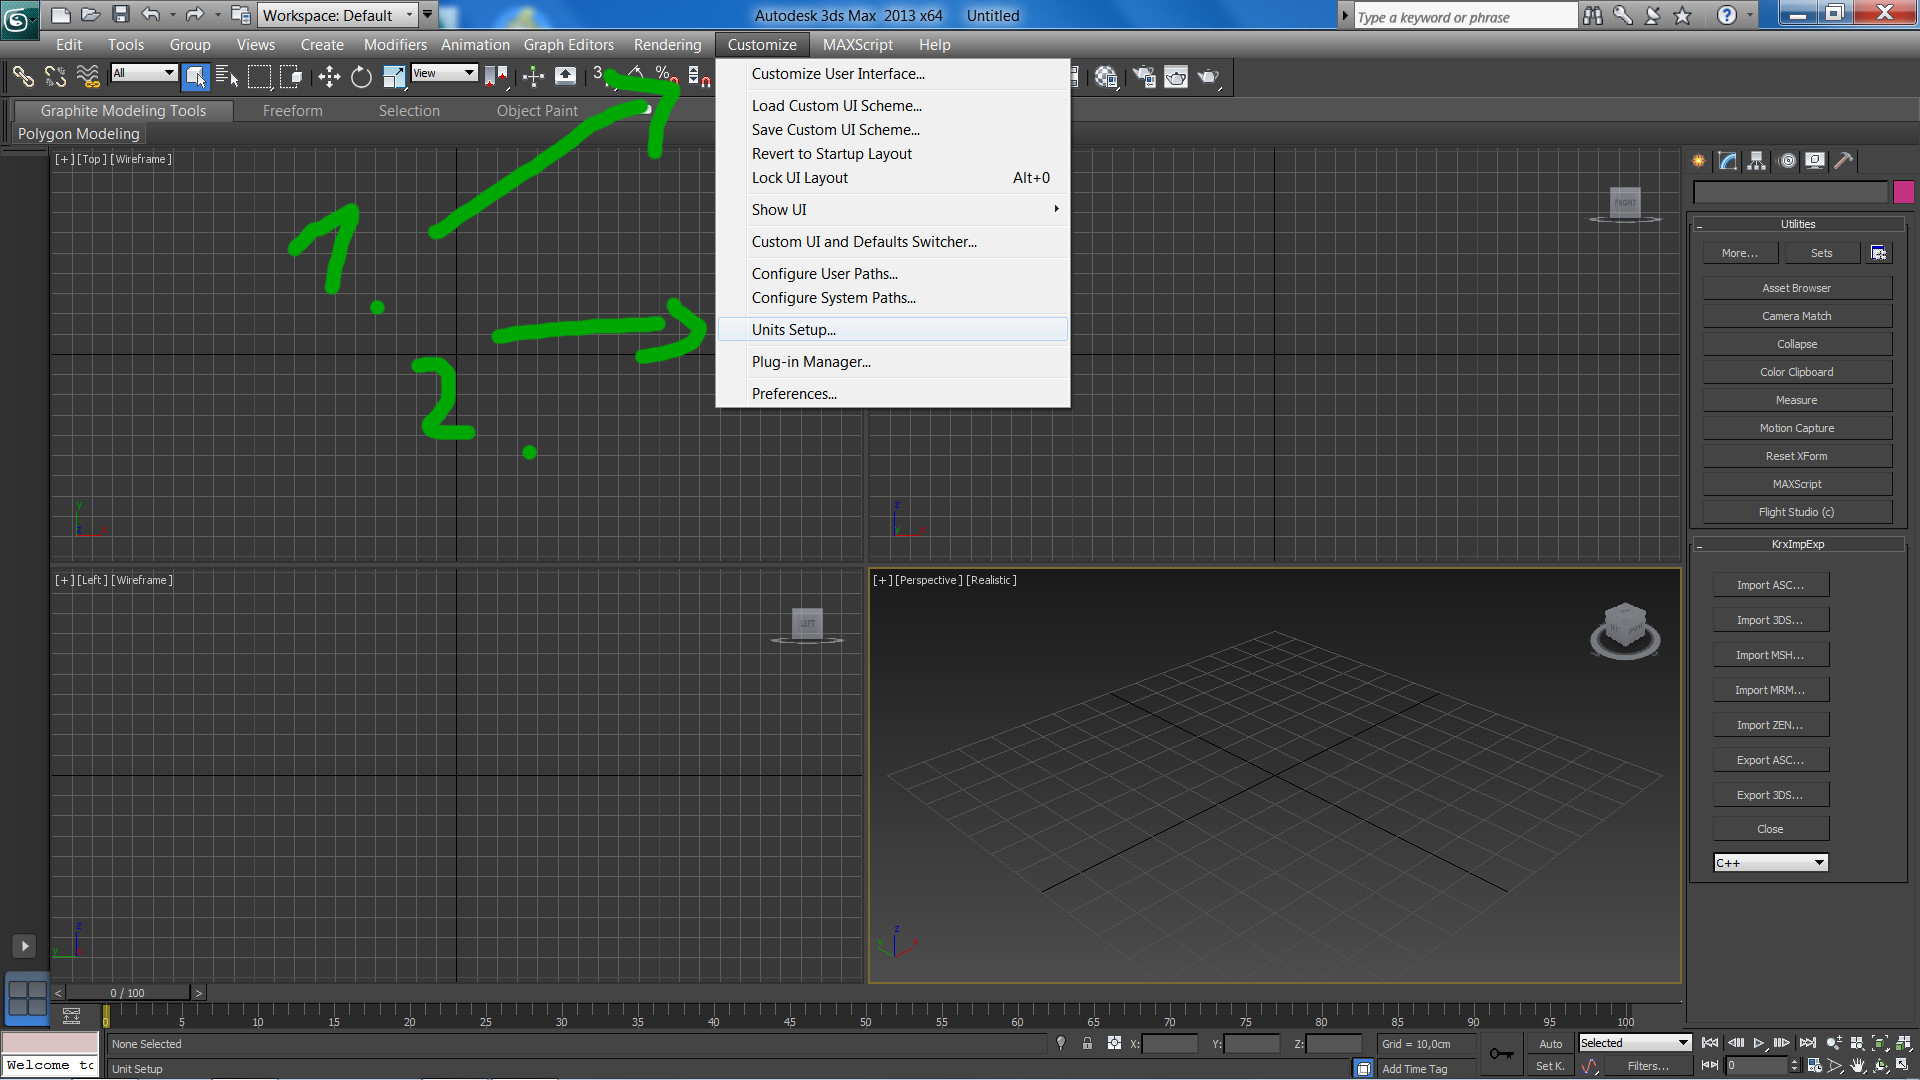1920x1080 pixels.
Task: Click the Set Keys key icon
Action: 1501,1053
